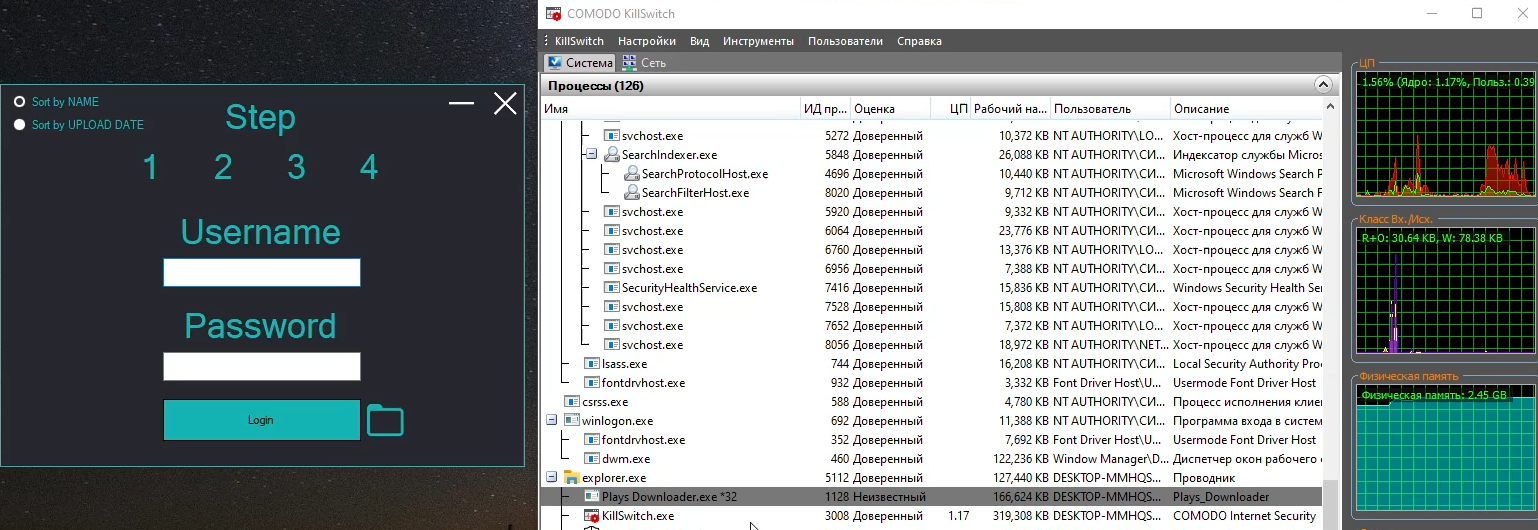Image resolution: width=1538 pixels, height=530 pixels.
Task: Click icon of fontdrvhost.exe with PID 932
Action: click(592, 383)
